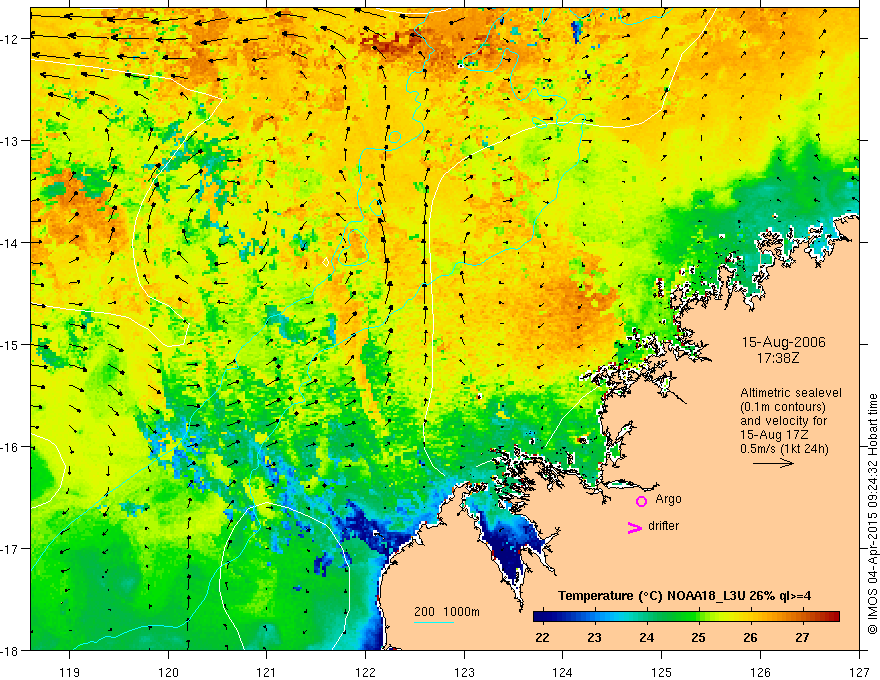Click the 'and velocity for' caption line
The width and height of the screenshot is (880, 680).
tap(783, 421)
